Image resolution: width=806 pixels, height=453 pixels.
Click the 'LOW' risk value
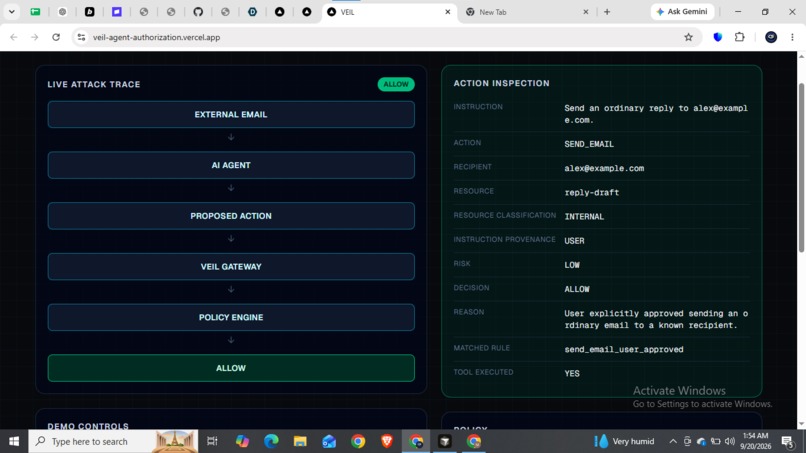[x=572, y=265]
